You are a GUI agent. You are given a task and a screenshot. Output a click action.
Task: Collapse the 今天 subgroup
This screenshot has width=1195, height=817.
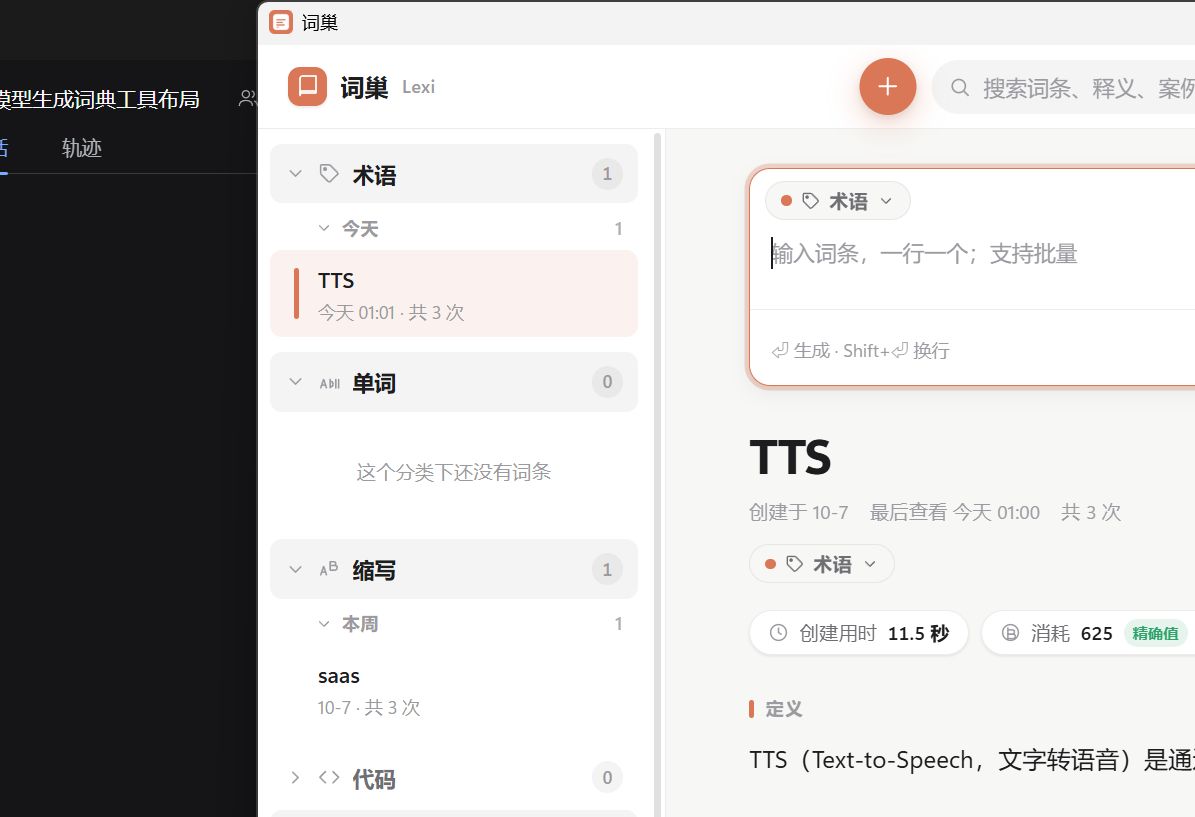coord(324,228)
